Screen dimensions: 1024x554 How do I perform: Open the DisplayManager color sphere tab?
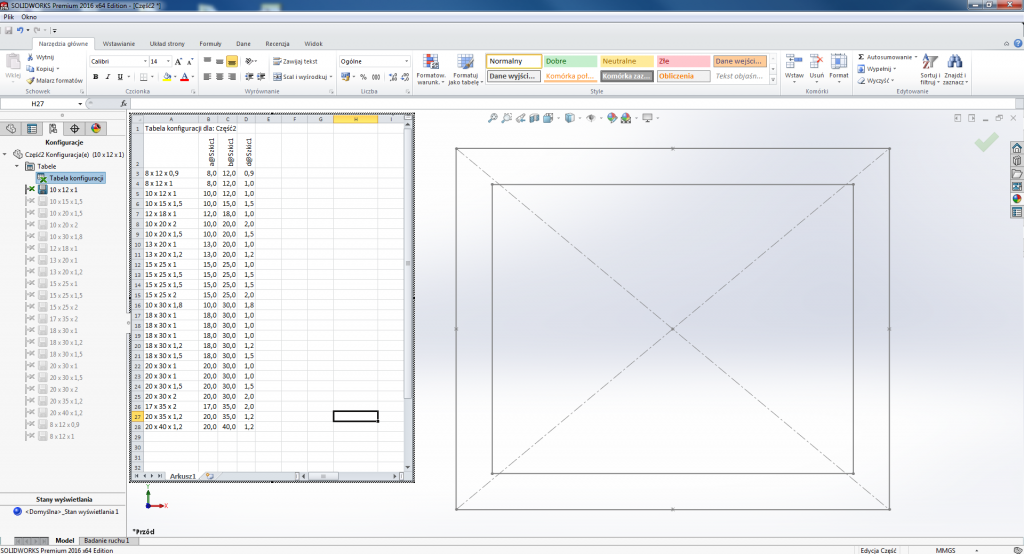coord(96,128)
